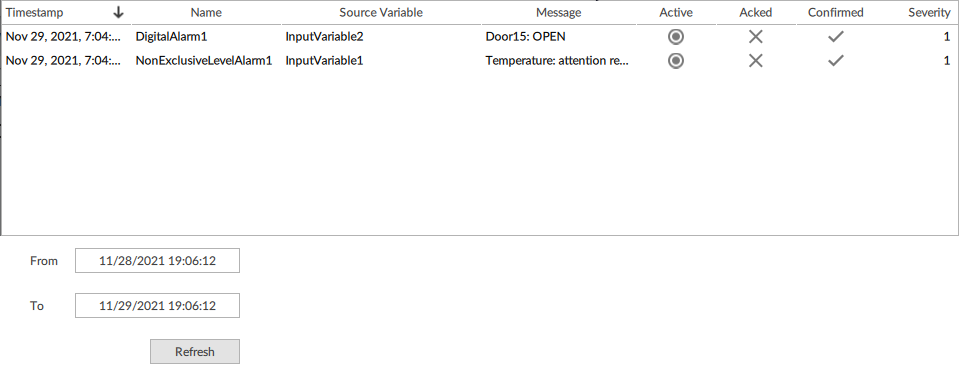Click the Confirmed checkmark for NonExclusiveLevelAlarm1
The height and width of the screenshot is (373, 960).
[836, 61]
